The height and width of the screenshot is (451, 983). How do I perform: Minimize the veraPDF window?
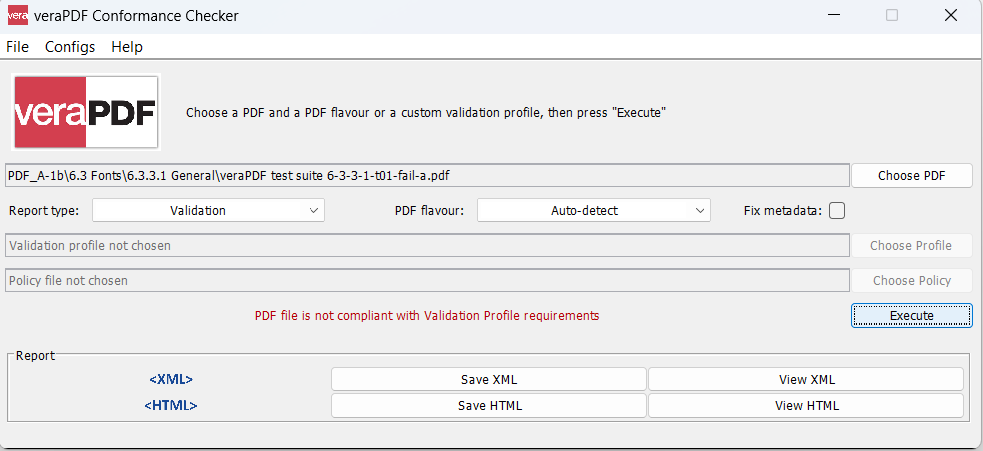coord(833,16)
